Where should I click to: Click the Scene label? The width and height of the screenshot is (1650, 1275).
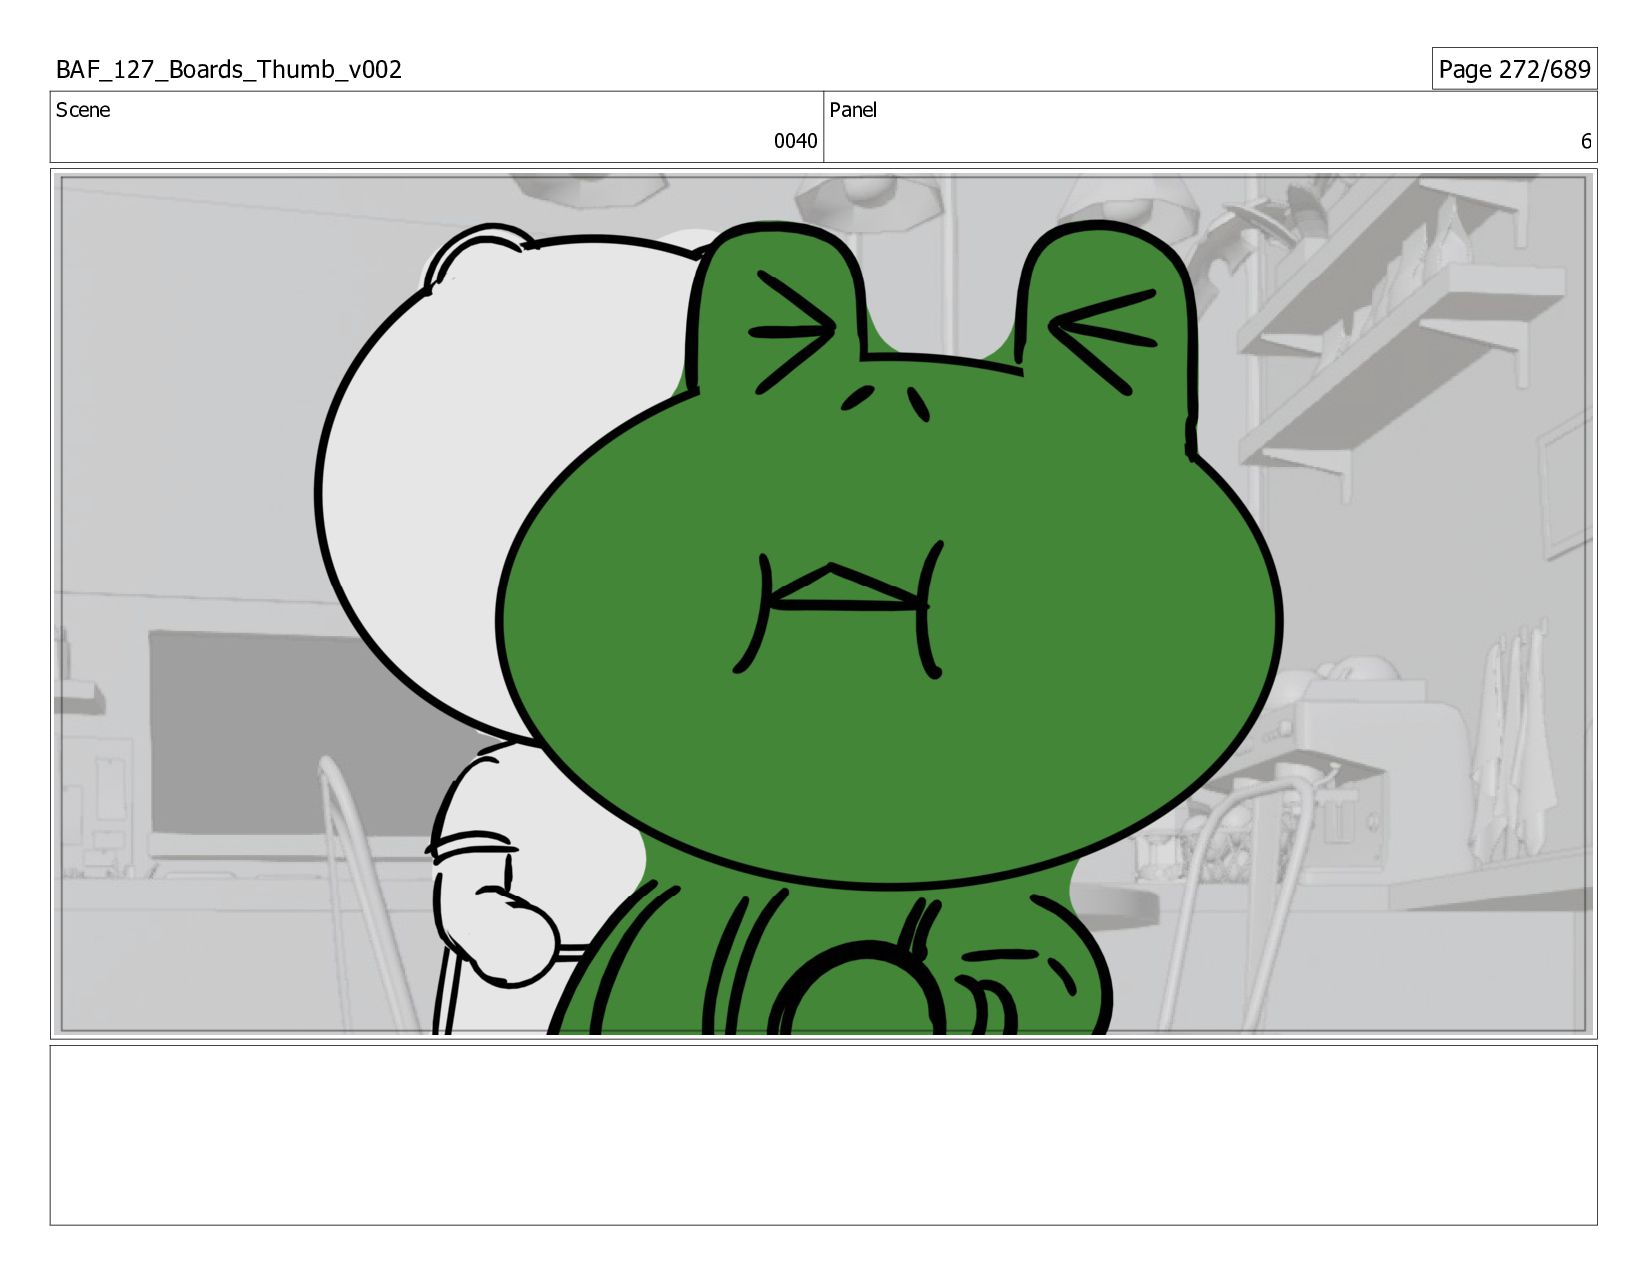(83, 110)
